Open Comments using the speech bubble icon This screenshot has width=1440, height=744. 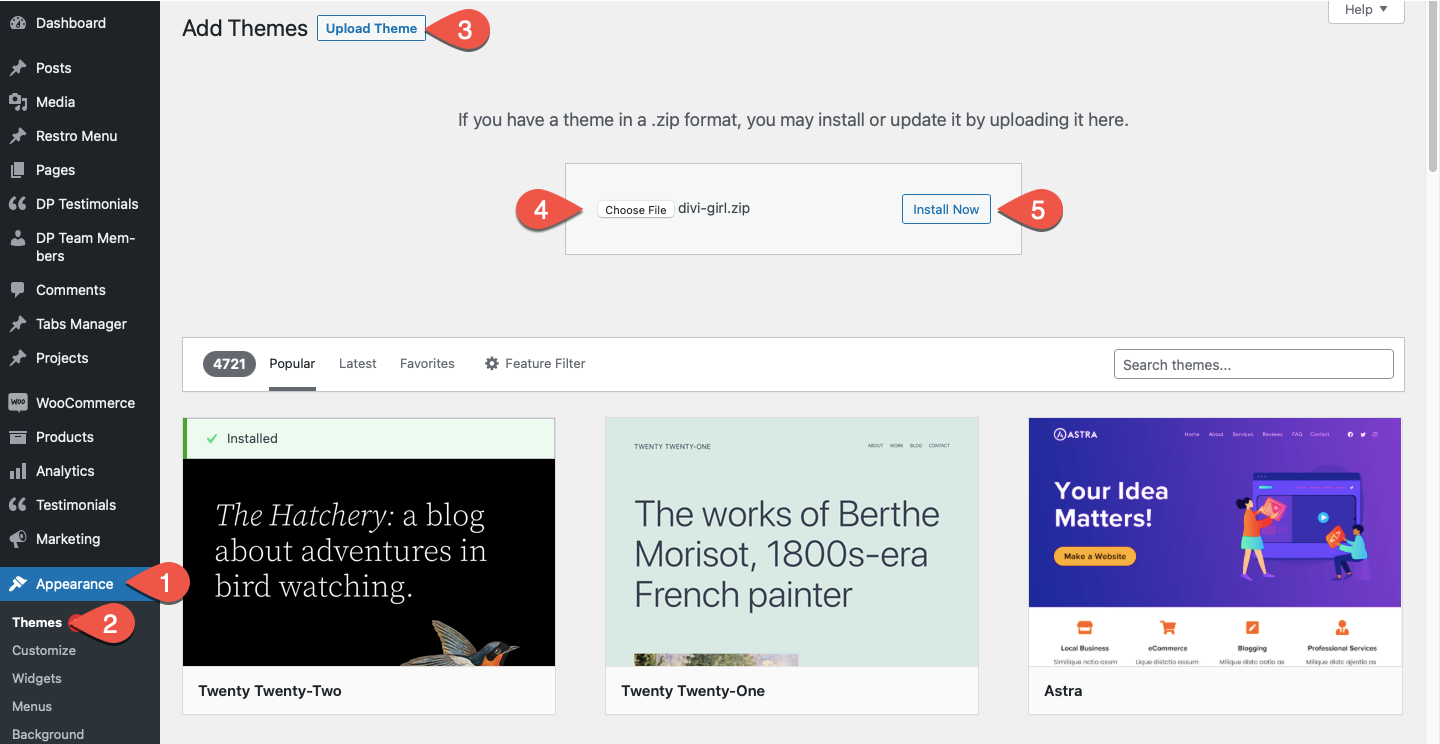coord(20,290)
